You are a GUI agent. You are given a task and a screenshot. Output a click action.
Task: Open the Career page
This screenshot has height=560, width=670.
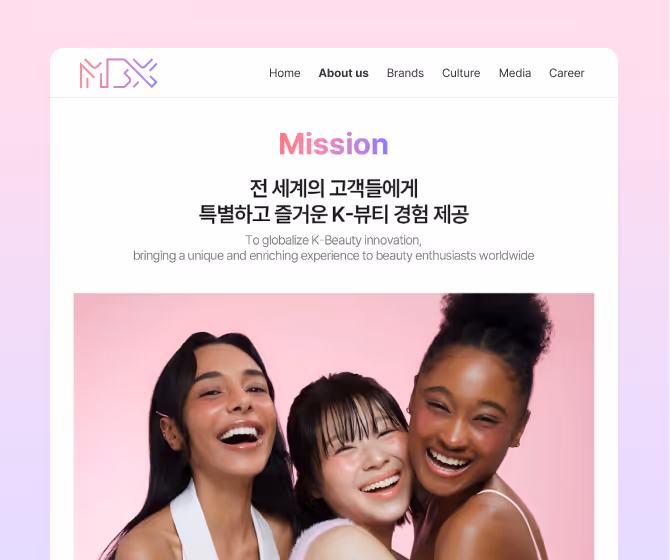567,73
